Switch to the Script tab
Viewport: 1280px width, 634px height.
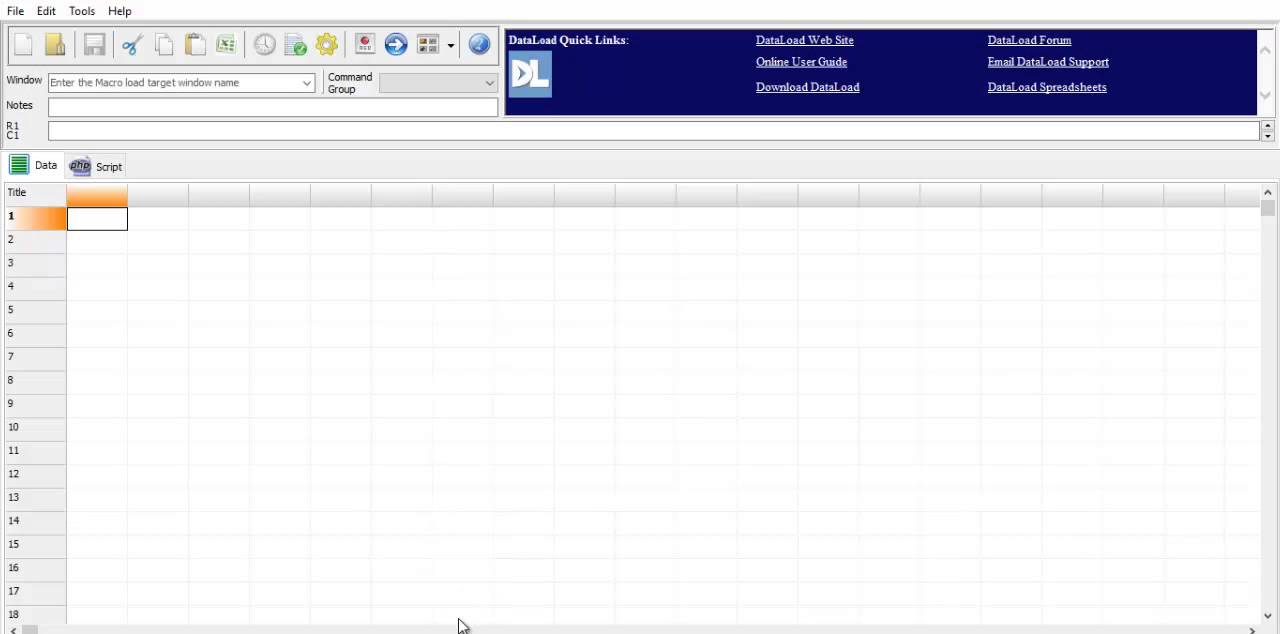click(x=96, y=166)
